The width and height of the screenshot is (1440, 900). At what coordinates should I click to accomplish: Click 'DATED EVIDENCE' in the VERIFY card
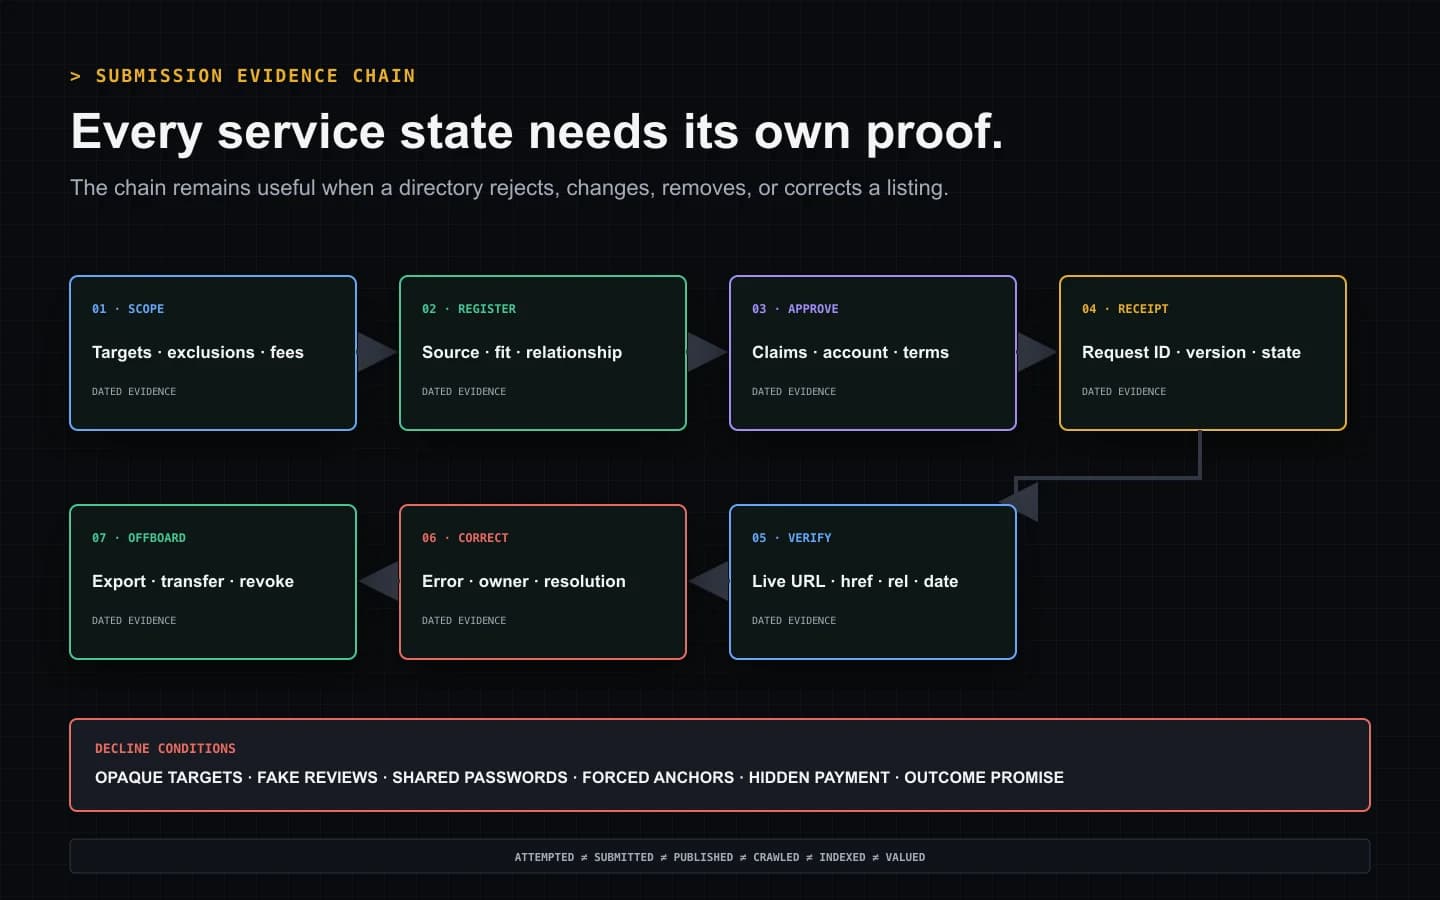pos(794,621)
